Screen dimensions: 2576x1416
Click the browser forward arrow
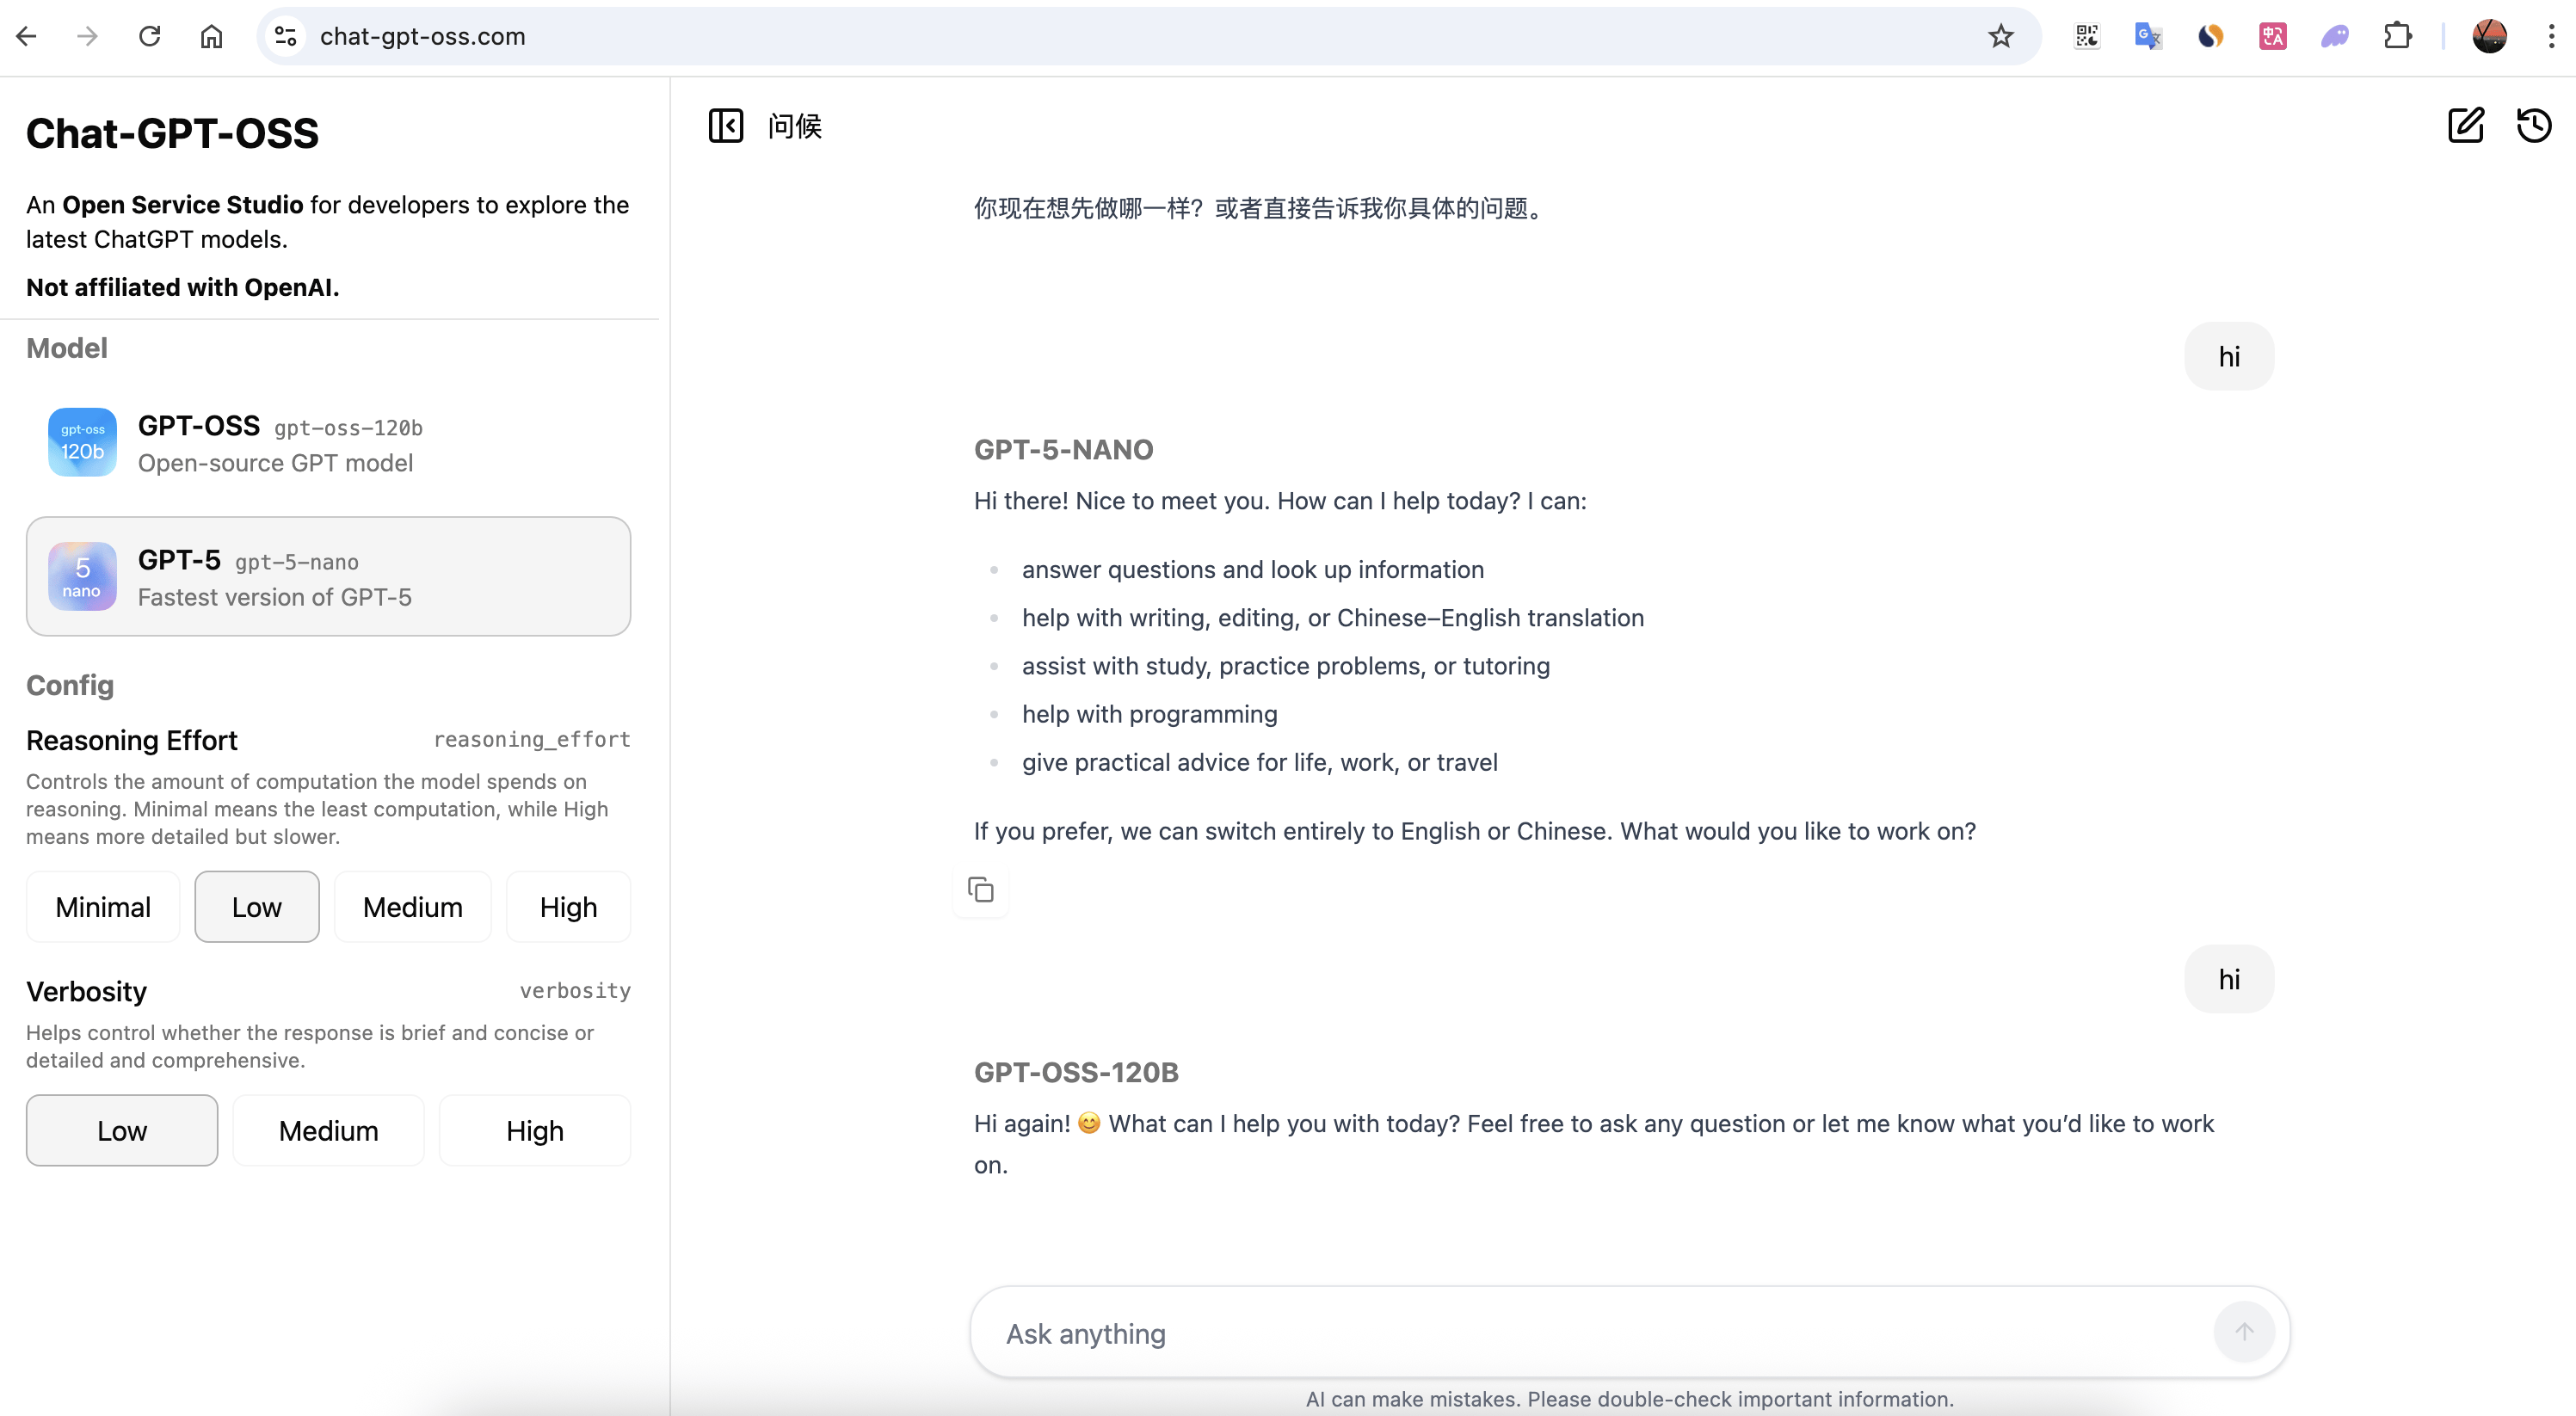point(88,37)
